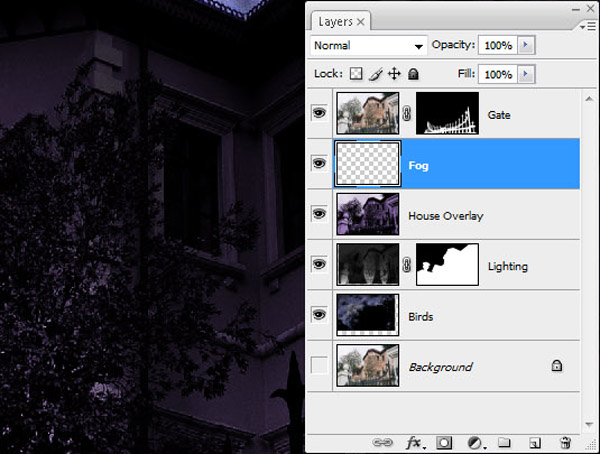Open the Layers panel flyout menu
The image size is (600, 454).
587,26
